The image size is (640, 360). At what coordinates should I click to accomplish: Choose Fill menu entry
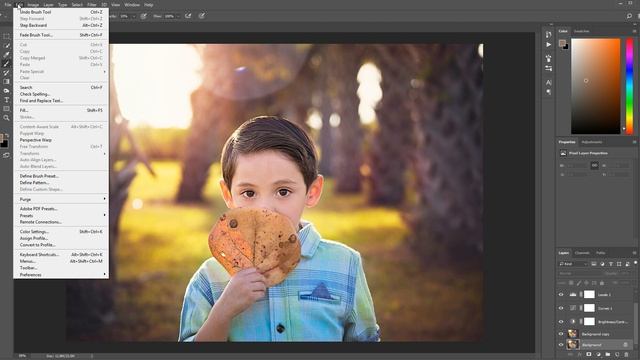pyautogui.click(x=61, y=110)
